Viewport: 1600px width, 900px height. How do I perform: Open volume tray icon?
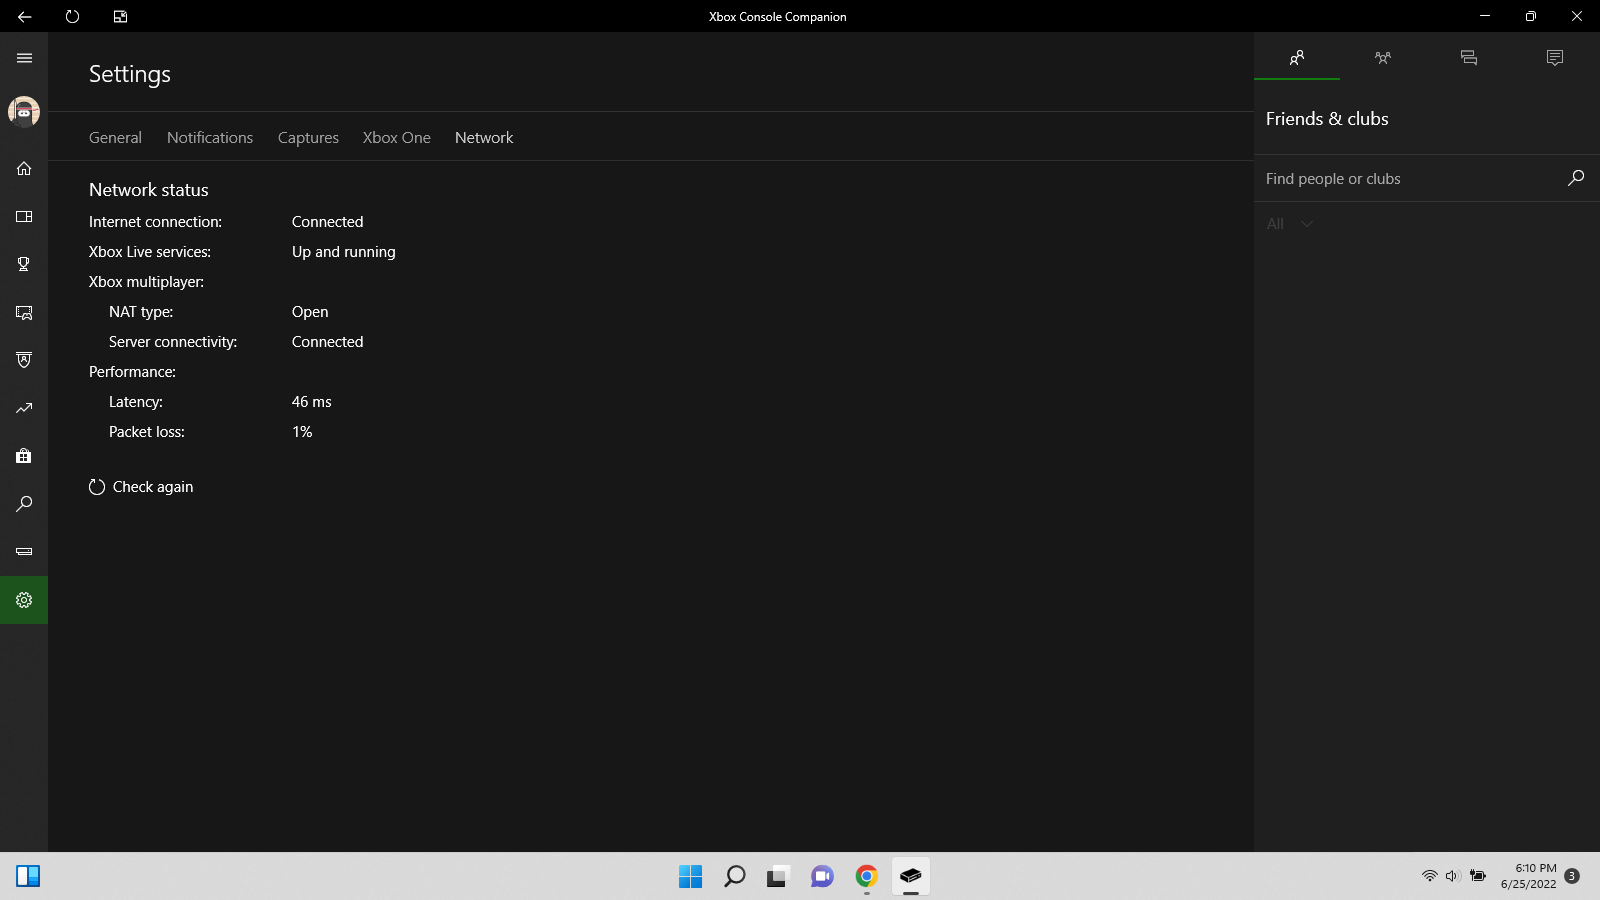(x=1453, y=876)
